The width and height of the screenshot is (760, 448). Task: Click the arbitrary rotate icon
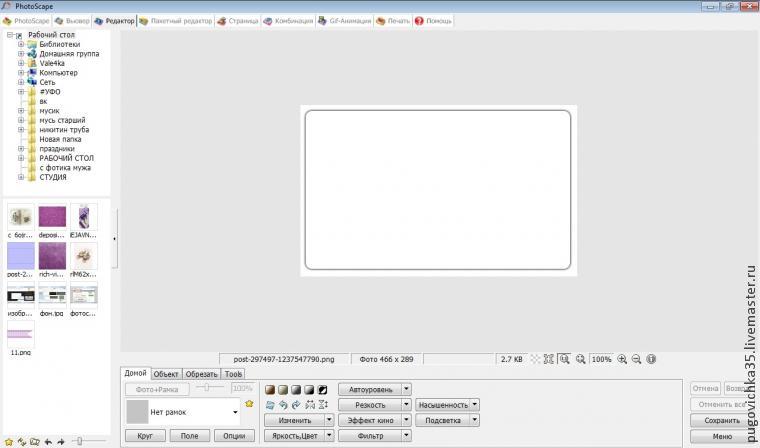[x=270, y=404]
